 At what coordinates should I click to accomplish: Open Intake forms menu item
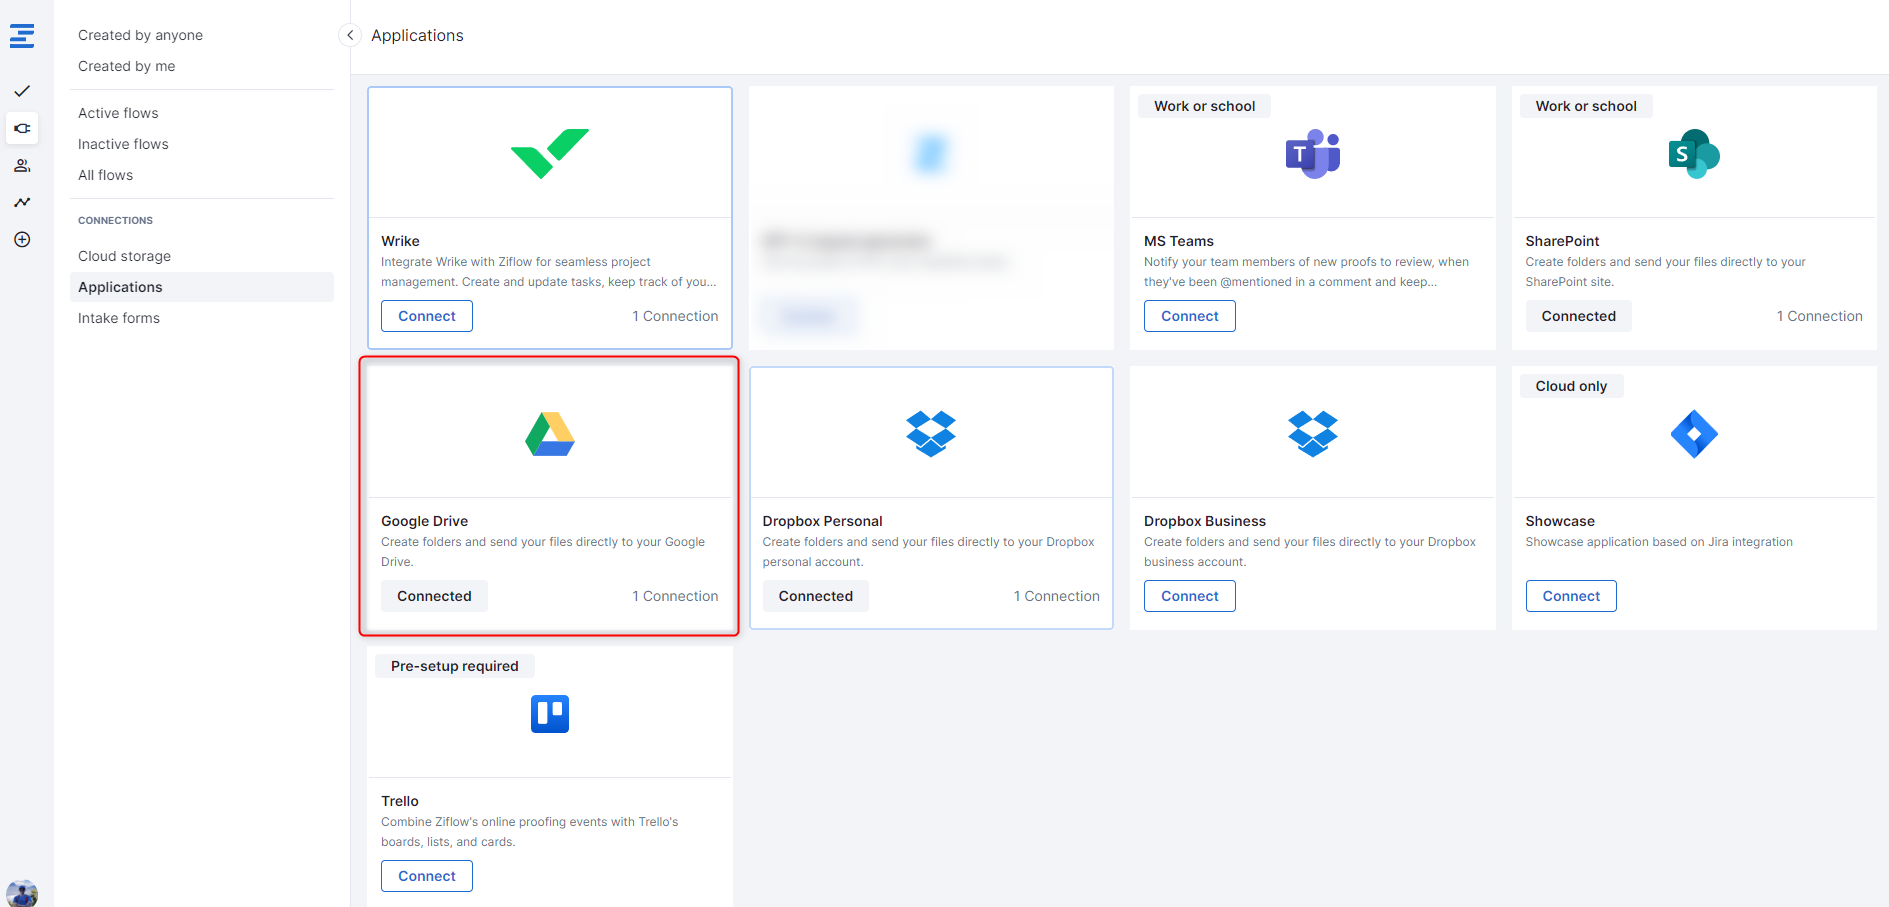tap(119, 318)
